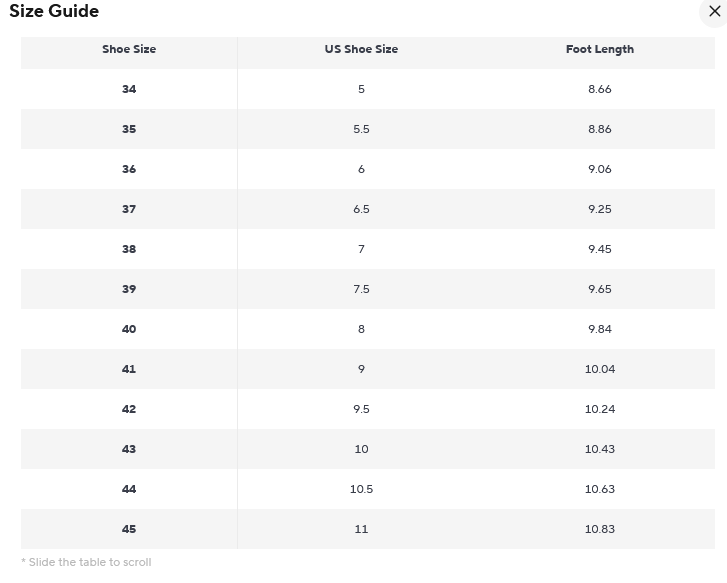Select shoe size 35 row label

coord(129,129)
